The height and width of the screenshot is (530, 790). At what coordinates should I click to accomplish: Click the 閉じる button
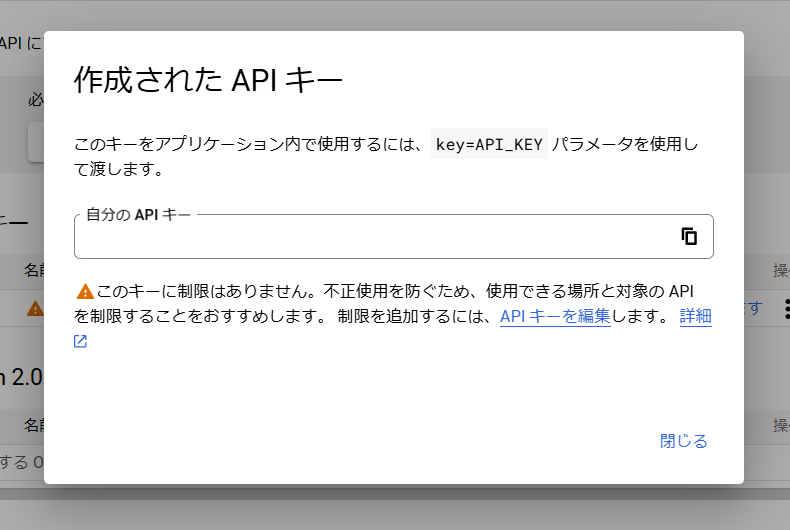pyautogui.click(x=684, y=441)
